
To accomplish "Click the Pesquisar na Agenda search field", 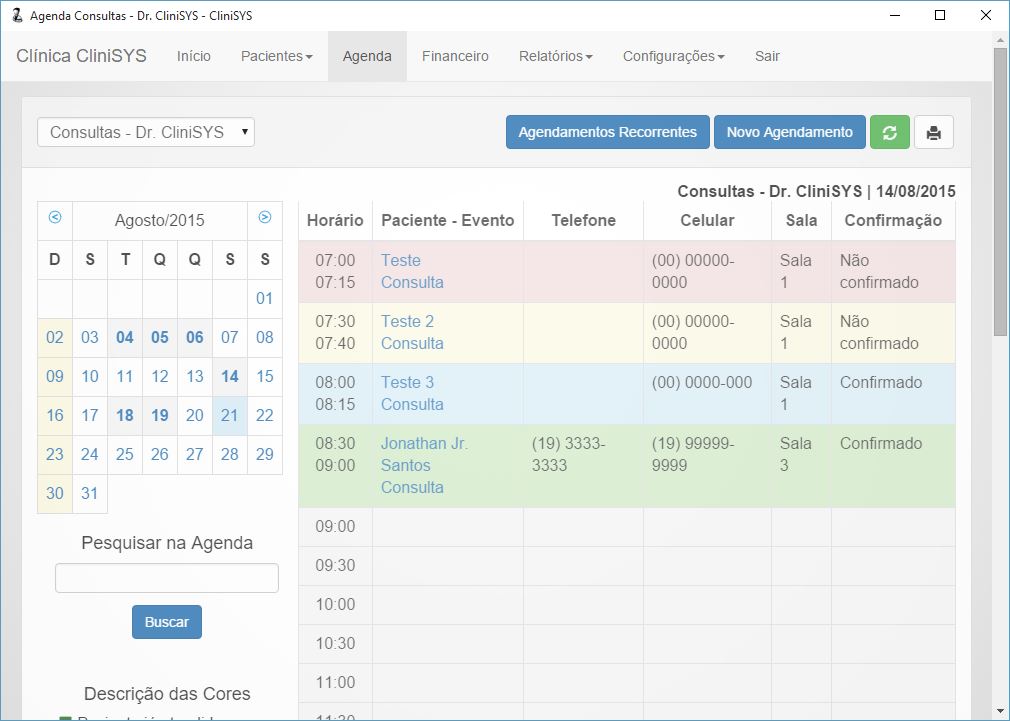I will (x=167, y=578).
